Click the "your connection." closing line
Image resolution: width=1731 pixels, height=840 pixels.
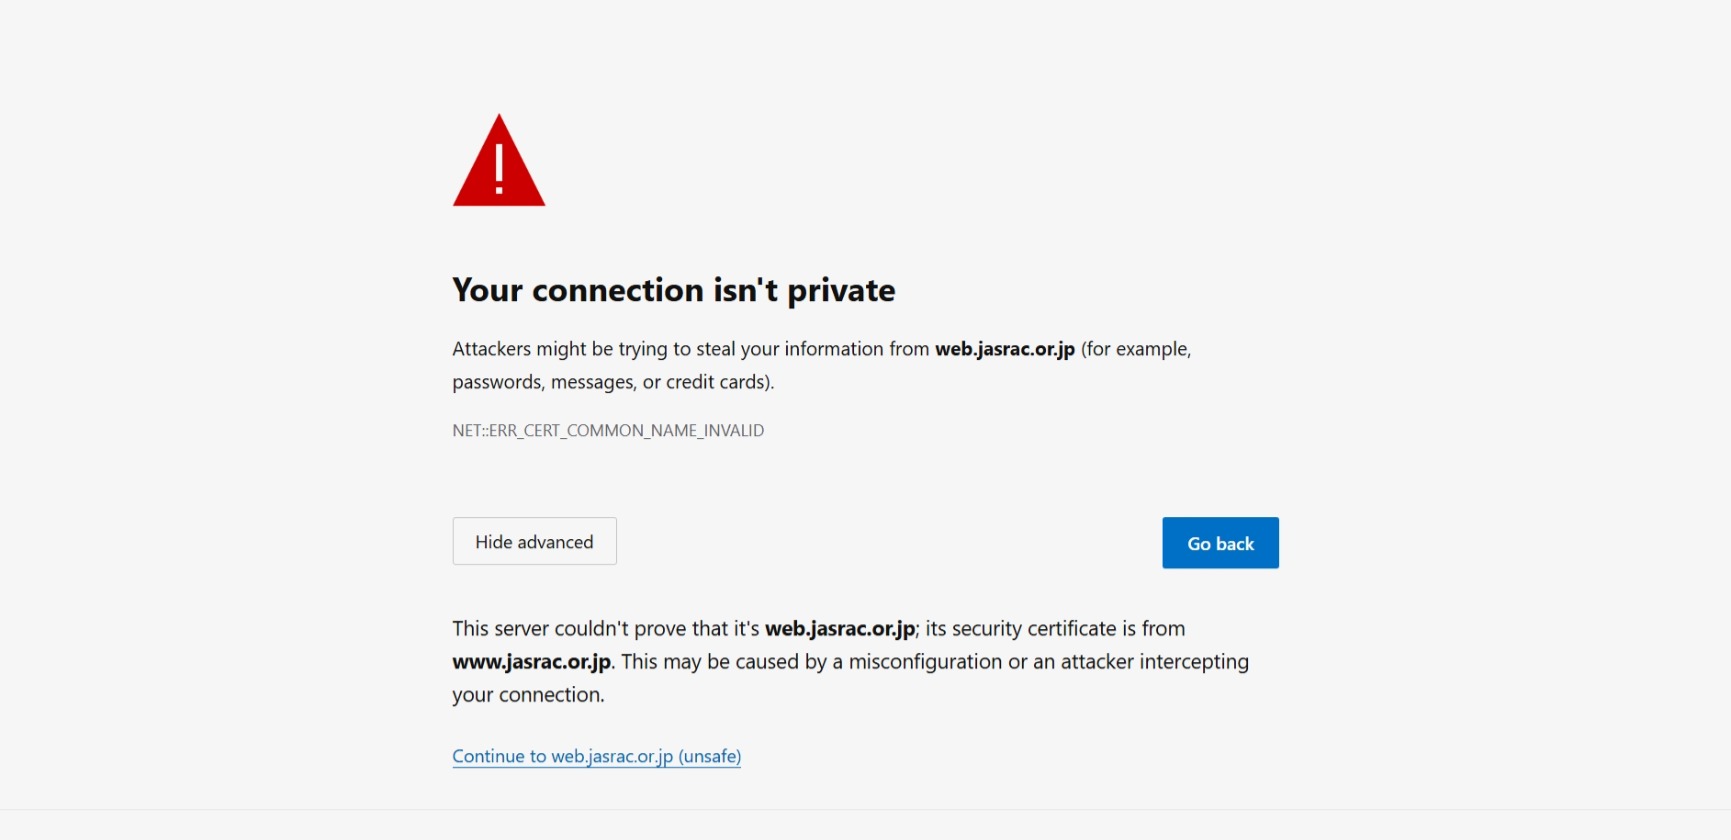pos(528,695)
